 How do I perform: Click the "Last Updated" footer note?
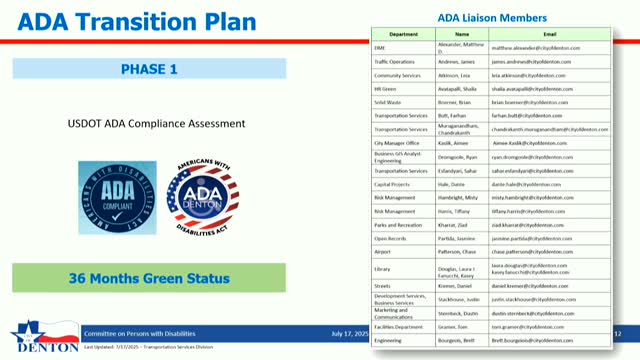click(149, 347)
